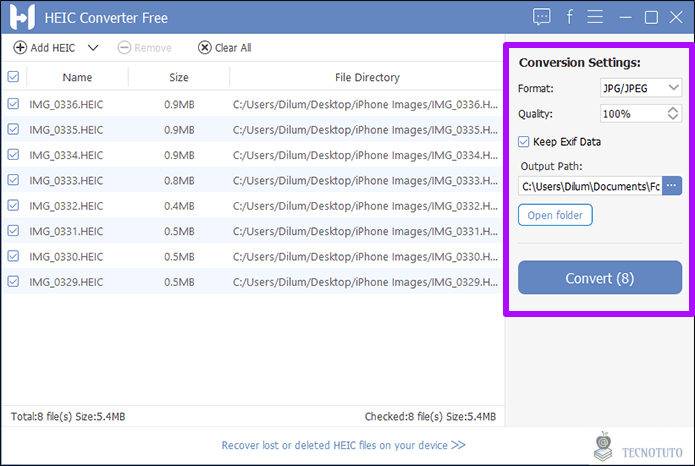Viewport: 695px width, 466px height.
Task: Select file name IMG_0335.HEIC
Action: [66, 130]
